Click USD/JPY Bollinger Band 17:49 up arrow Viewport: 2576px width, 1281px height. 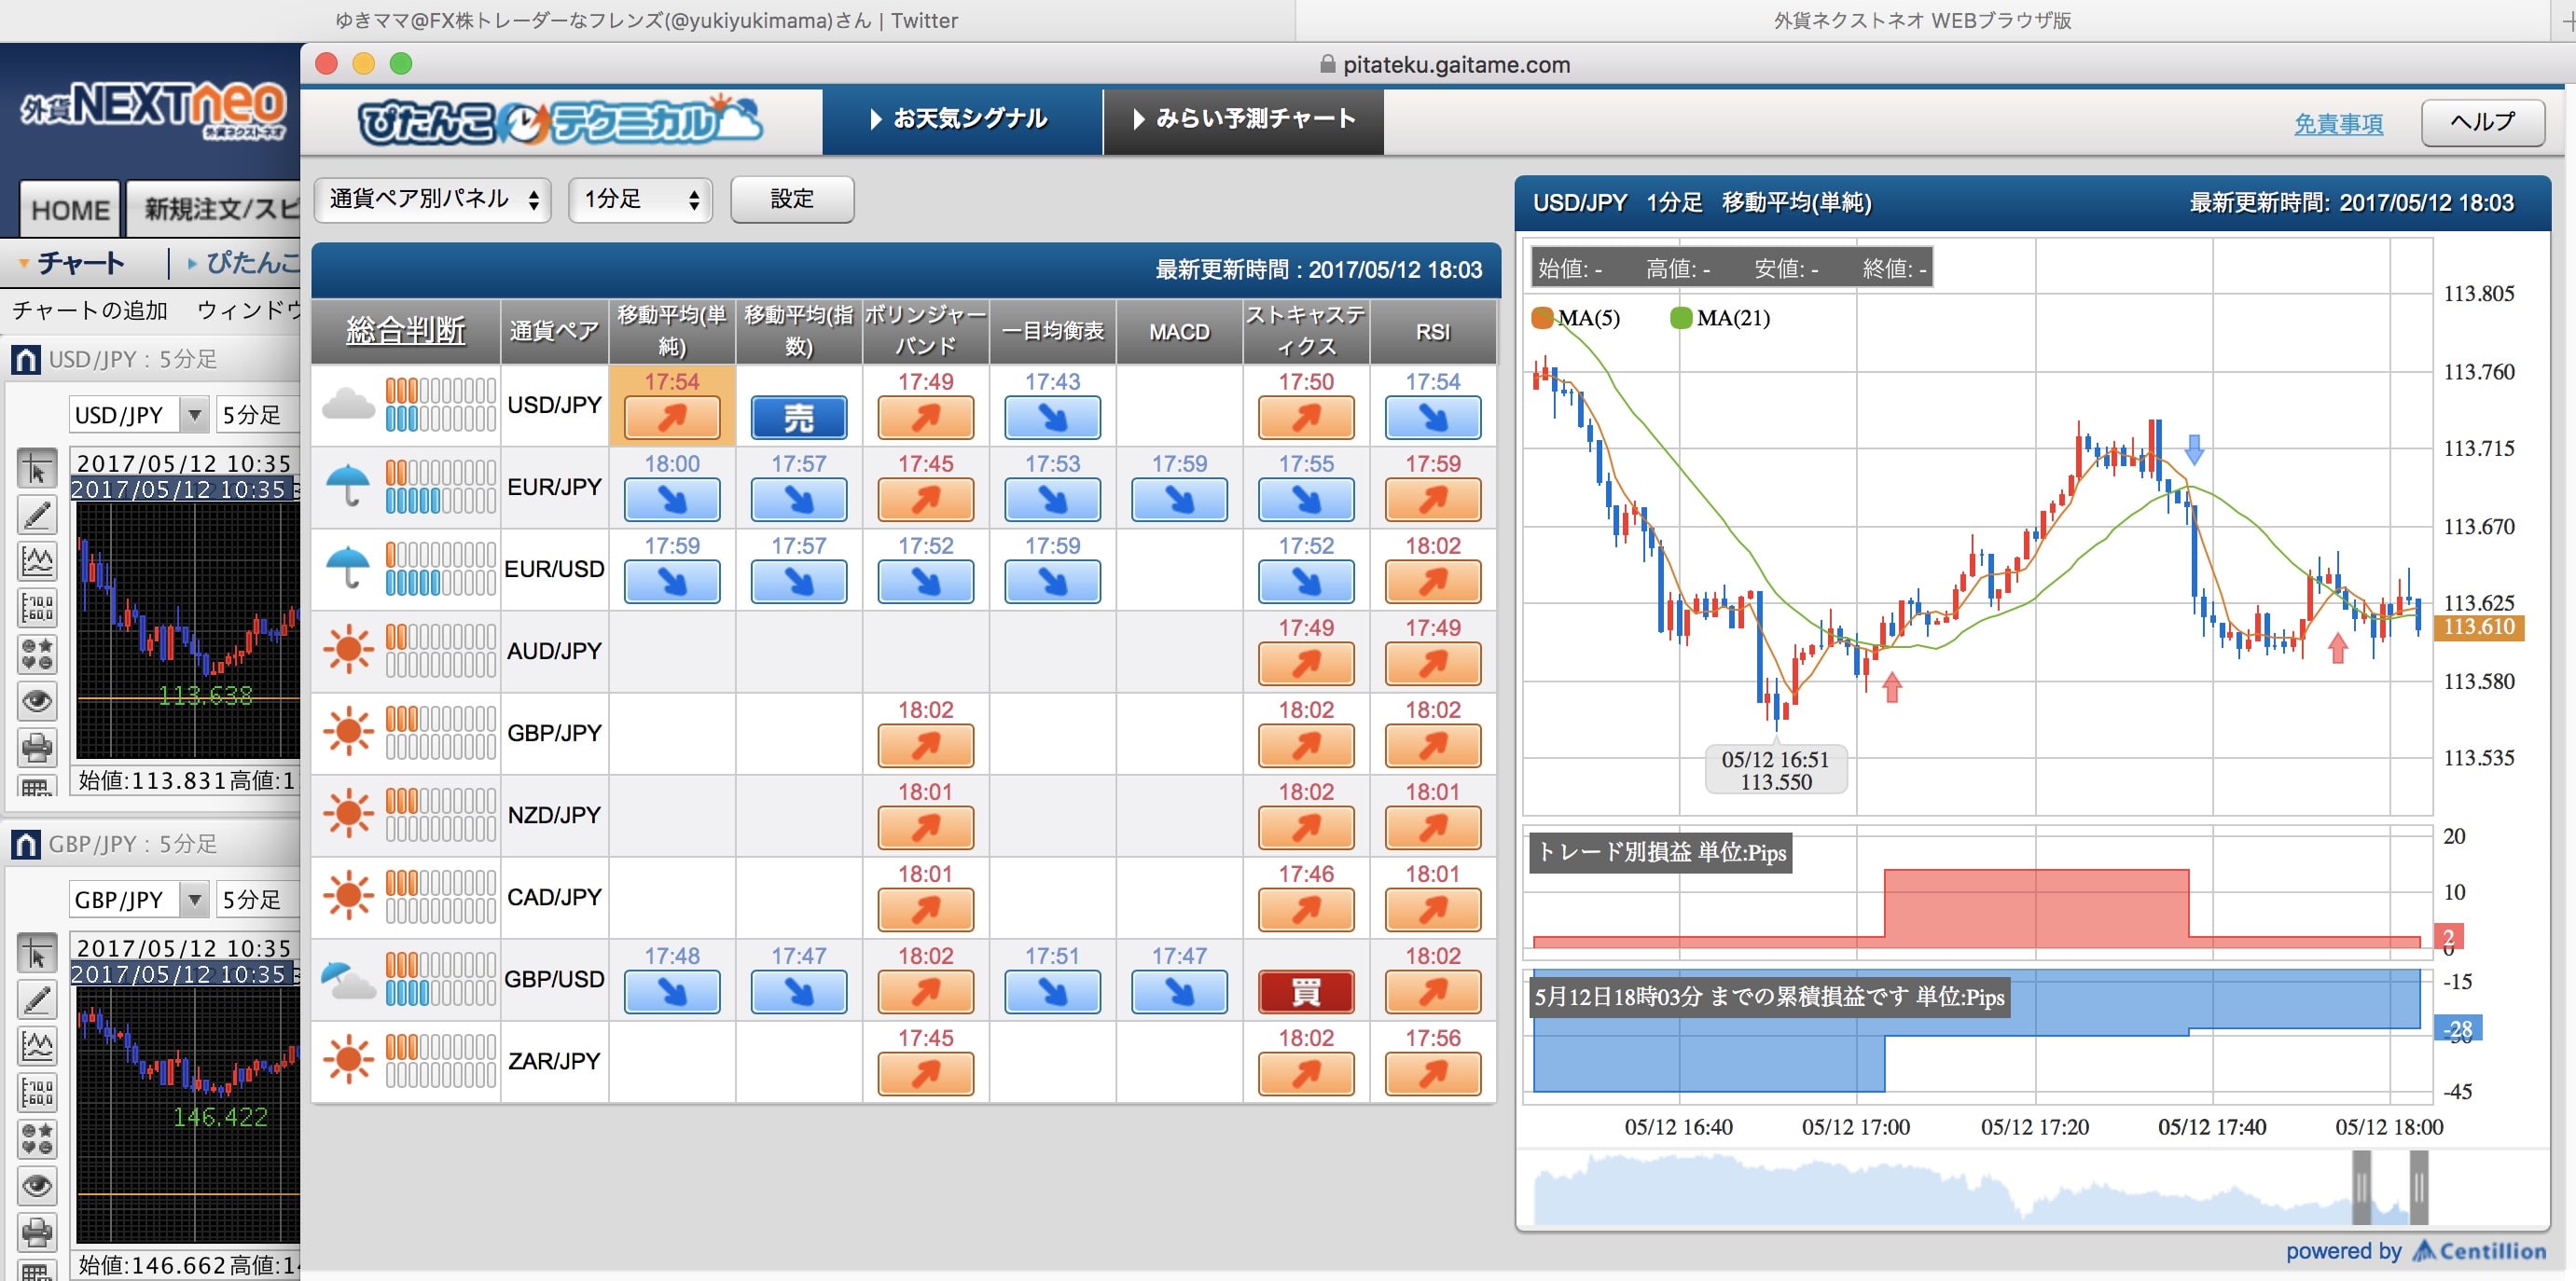click(x=926, y=417)
